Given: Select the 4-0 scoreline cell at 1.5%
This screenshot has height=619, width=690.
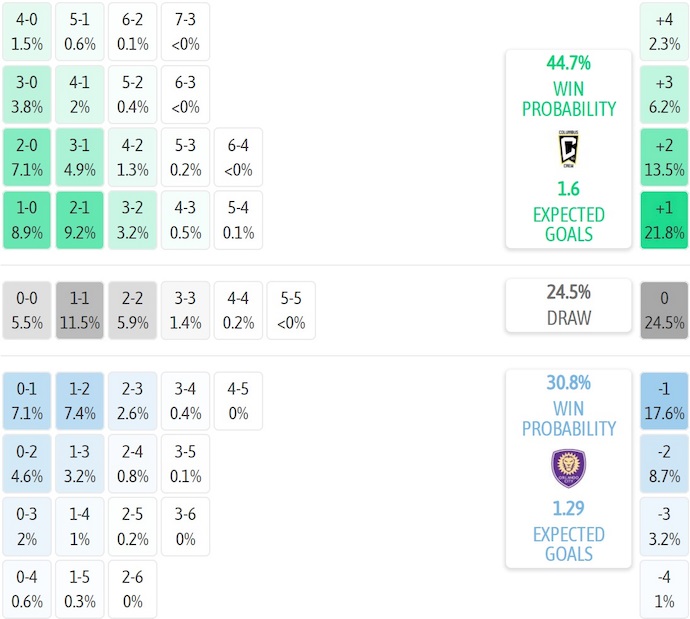Looking at the screenshot, I should (28, 31).
